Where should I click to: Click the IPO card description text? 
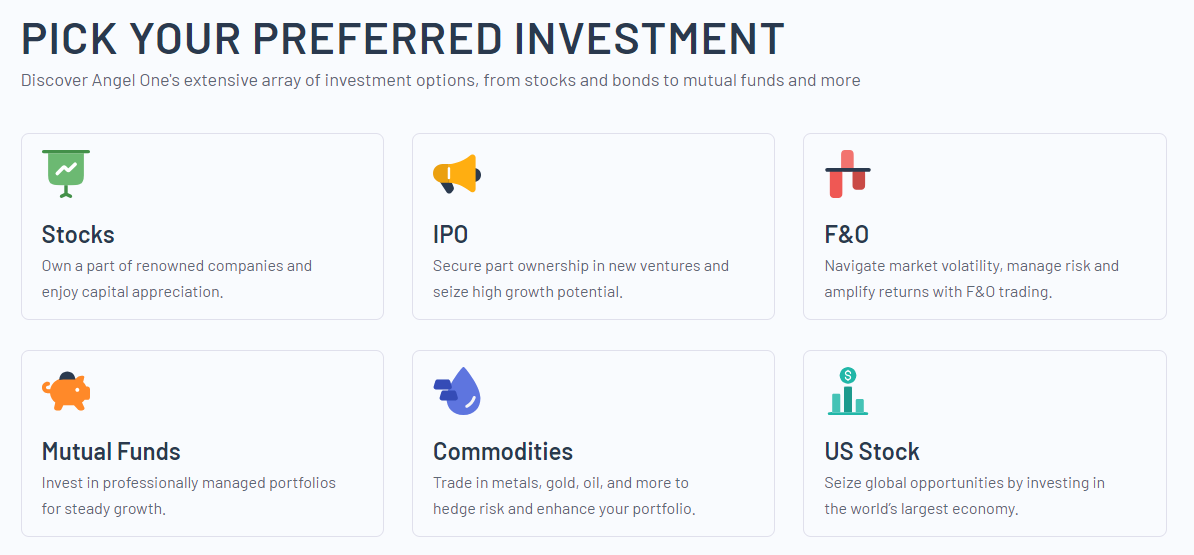pyautogui.click(x=581, y=279)
